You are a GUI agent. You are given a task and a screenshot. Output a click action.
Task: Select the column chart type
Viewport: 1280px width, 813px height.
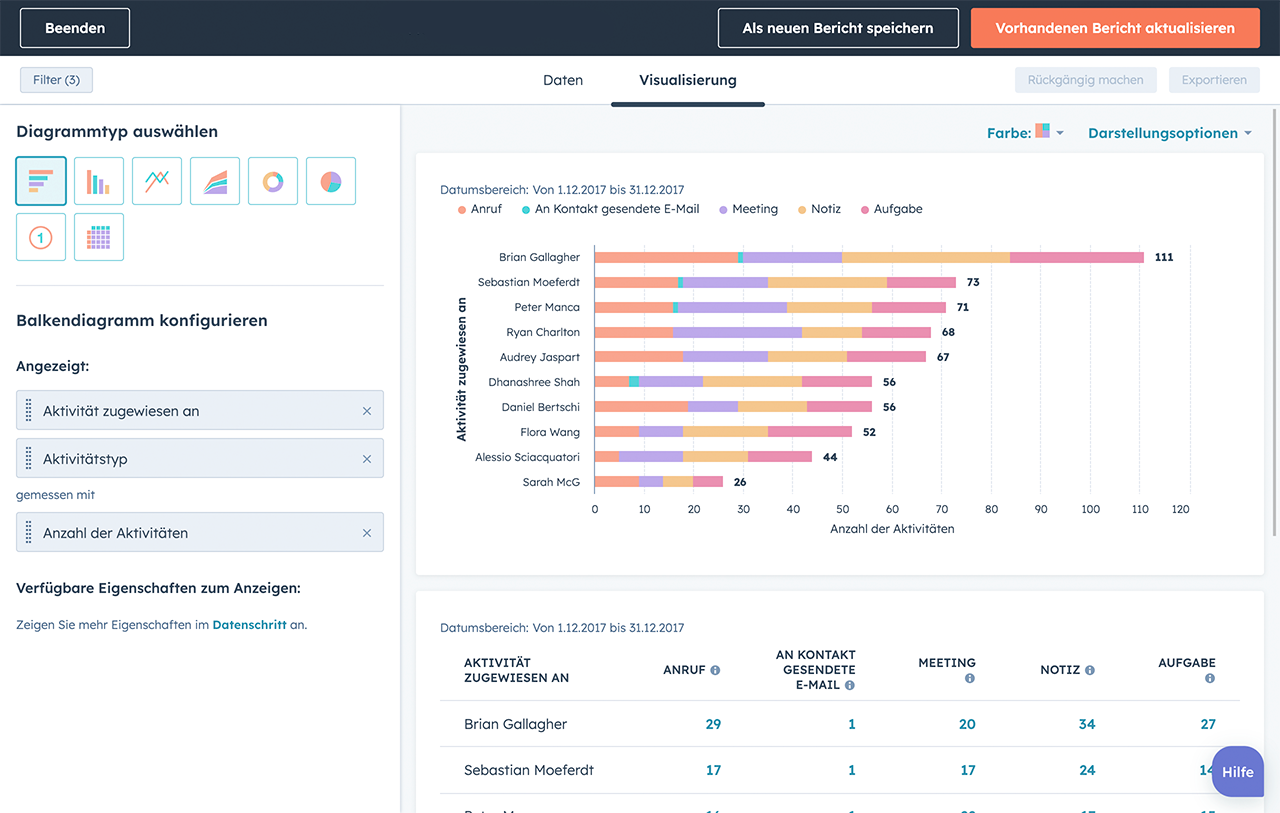coord(98,181)
